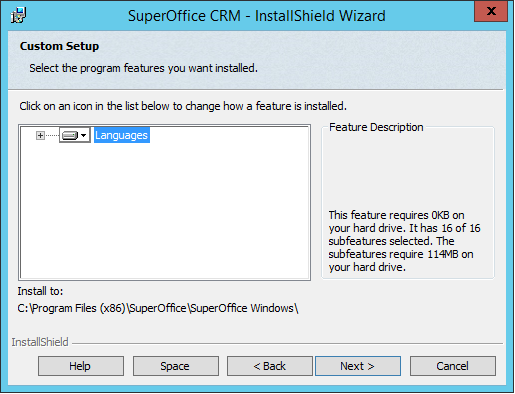Expand the Languages feature tree node
The width and height of the screenshot is (515, 394).
point(40,135)
